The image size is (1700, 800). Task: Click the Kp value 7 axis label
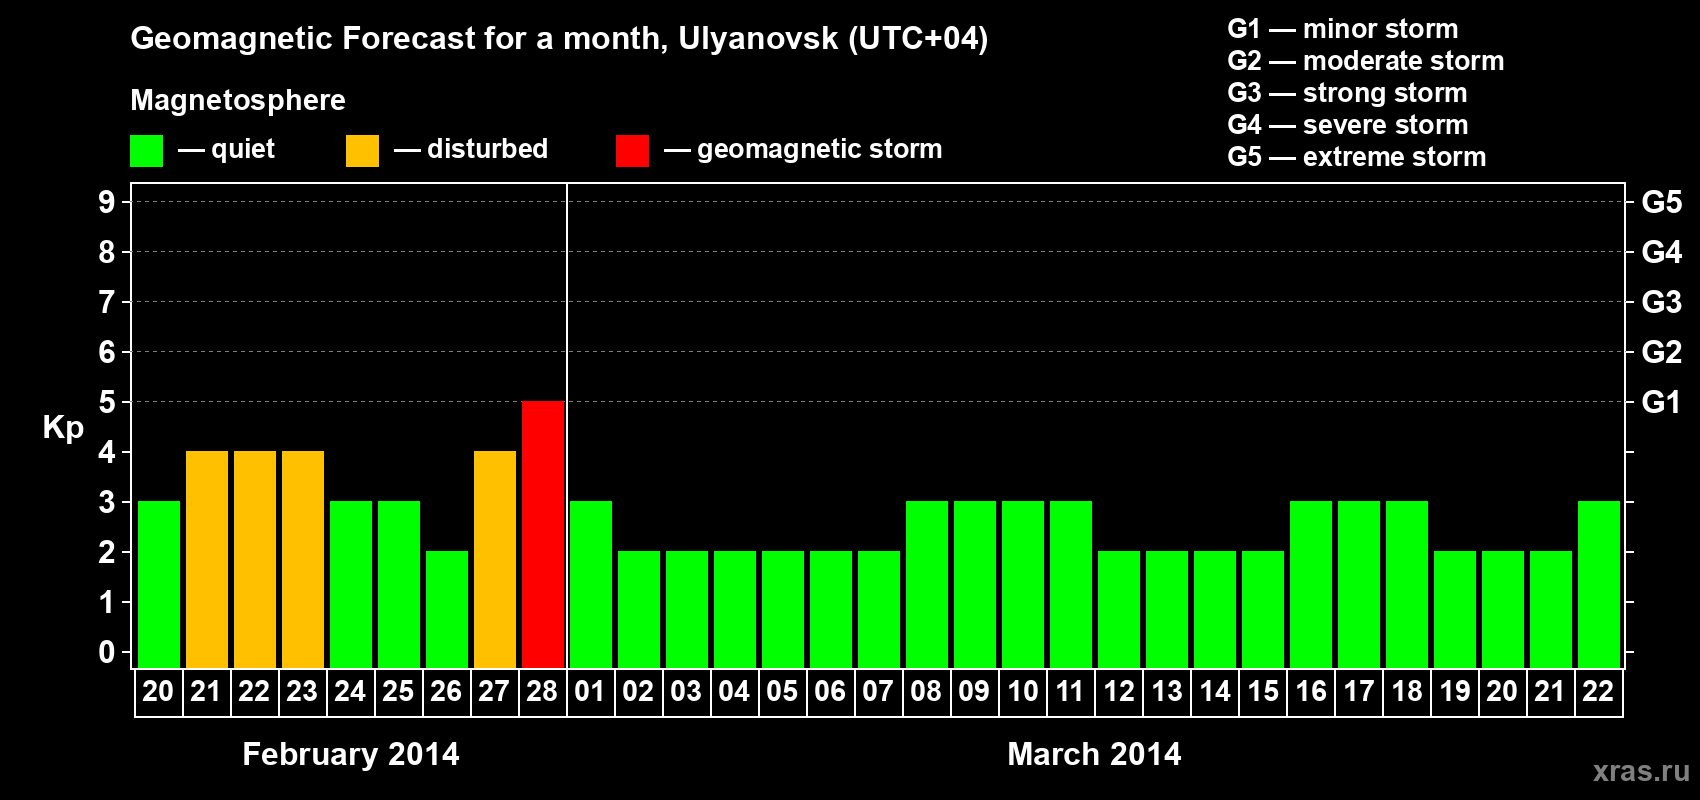(107, 302)
